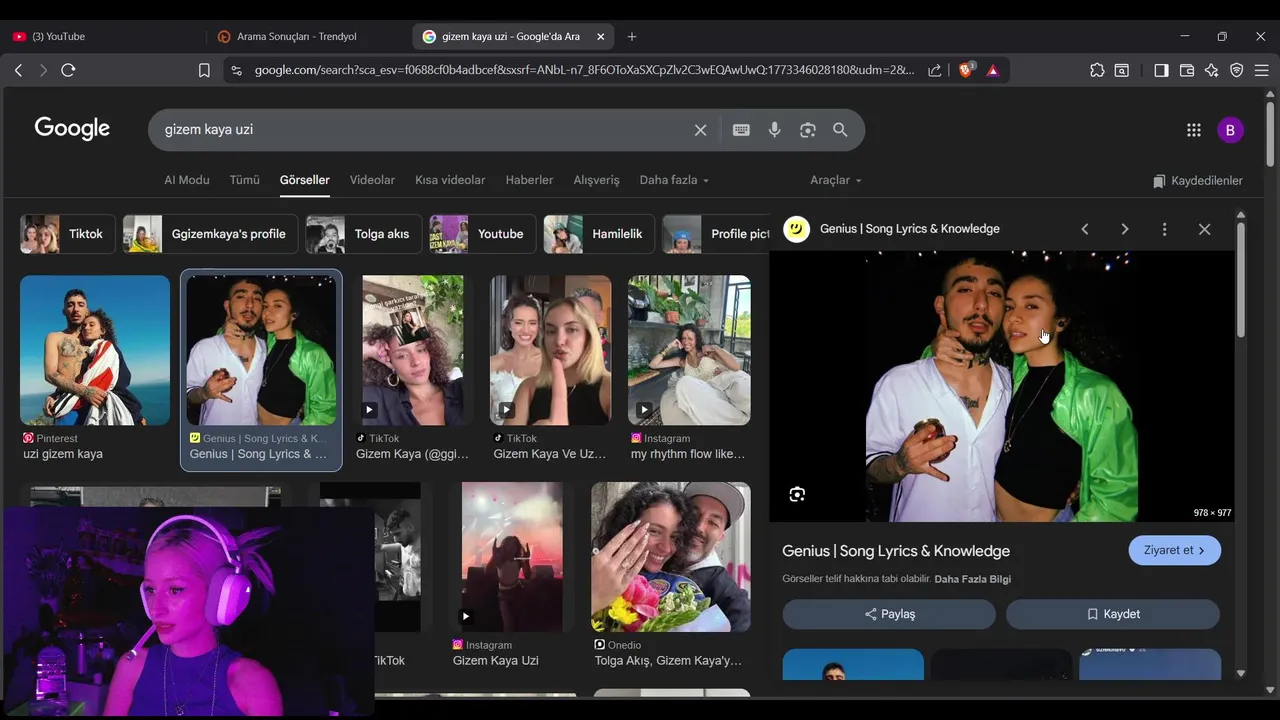
Task: Select the Haberler search tab
Action: click(529, 180)
